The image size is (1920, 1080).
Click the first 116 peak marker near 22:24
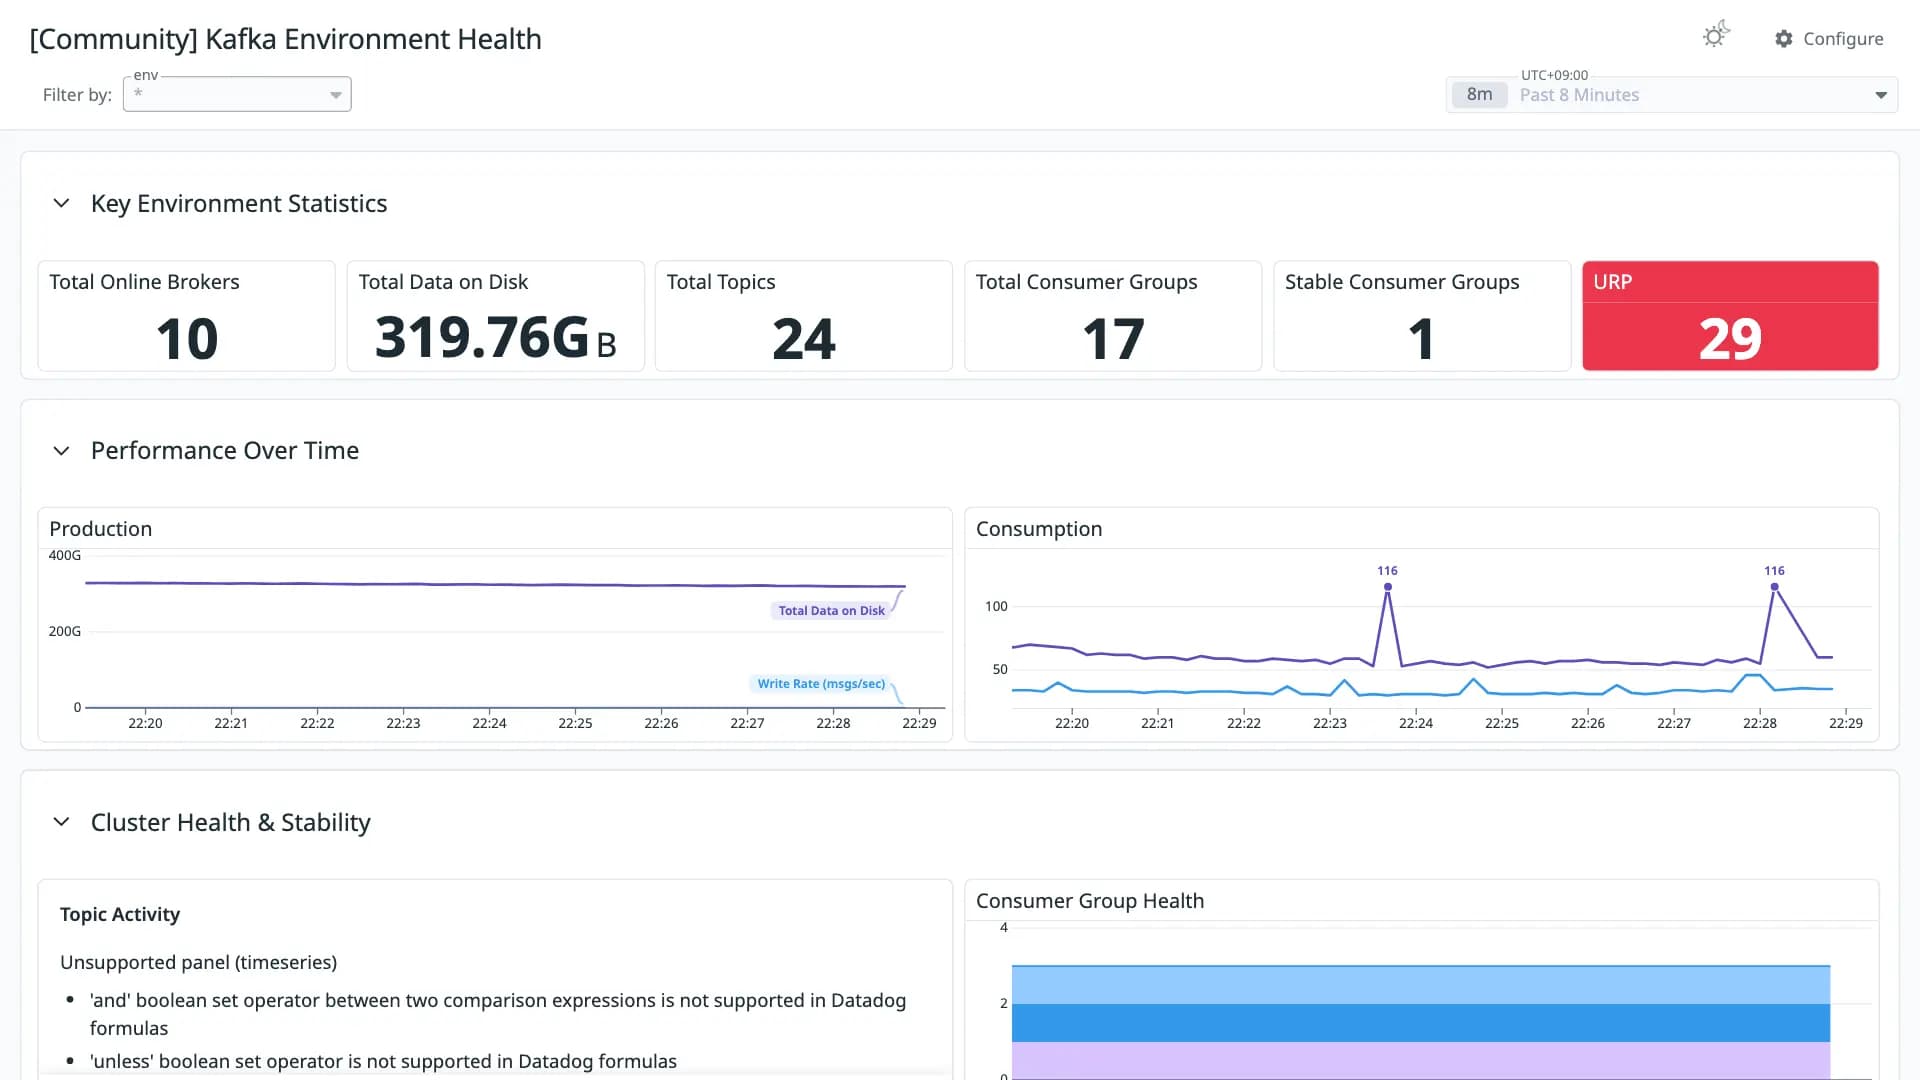coord(1387,587)
